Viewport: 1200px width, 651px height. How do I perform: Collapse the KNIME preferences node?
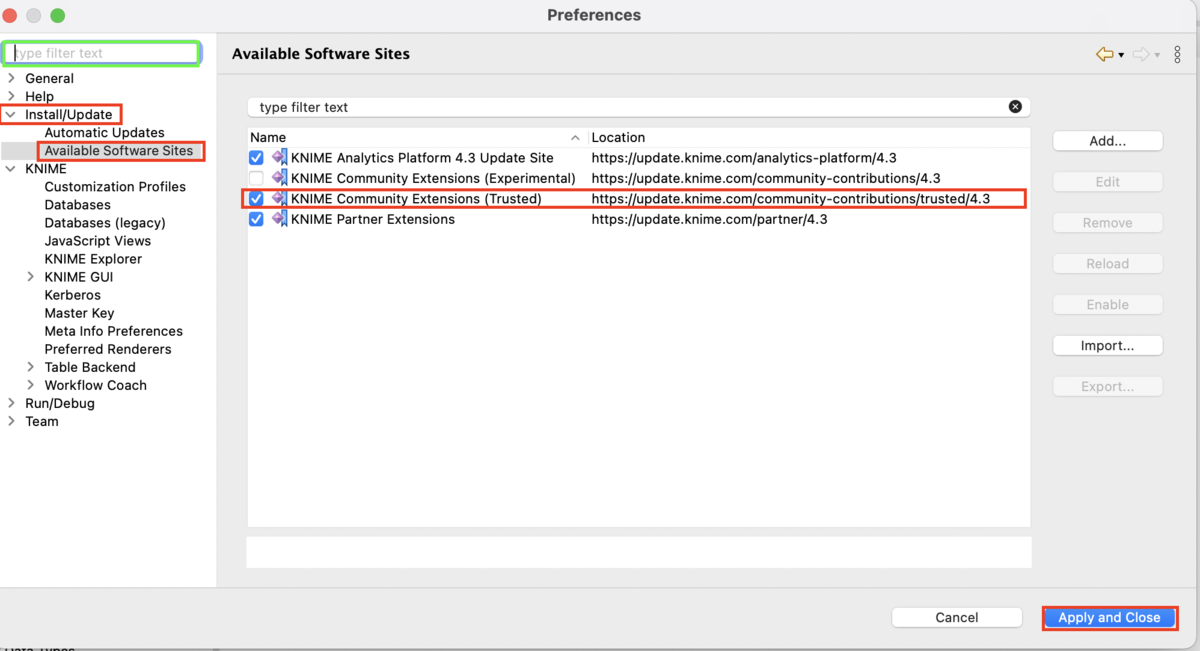tap(11, 169)
